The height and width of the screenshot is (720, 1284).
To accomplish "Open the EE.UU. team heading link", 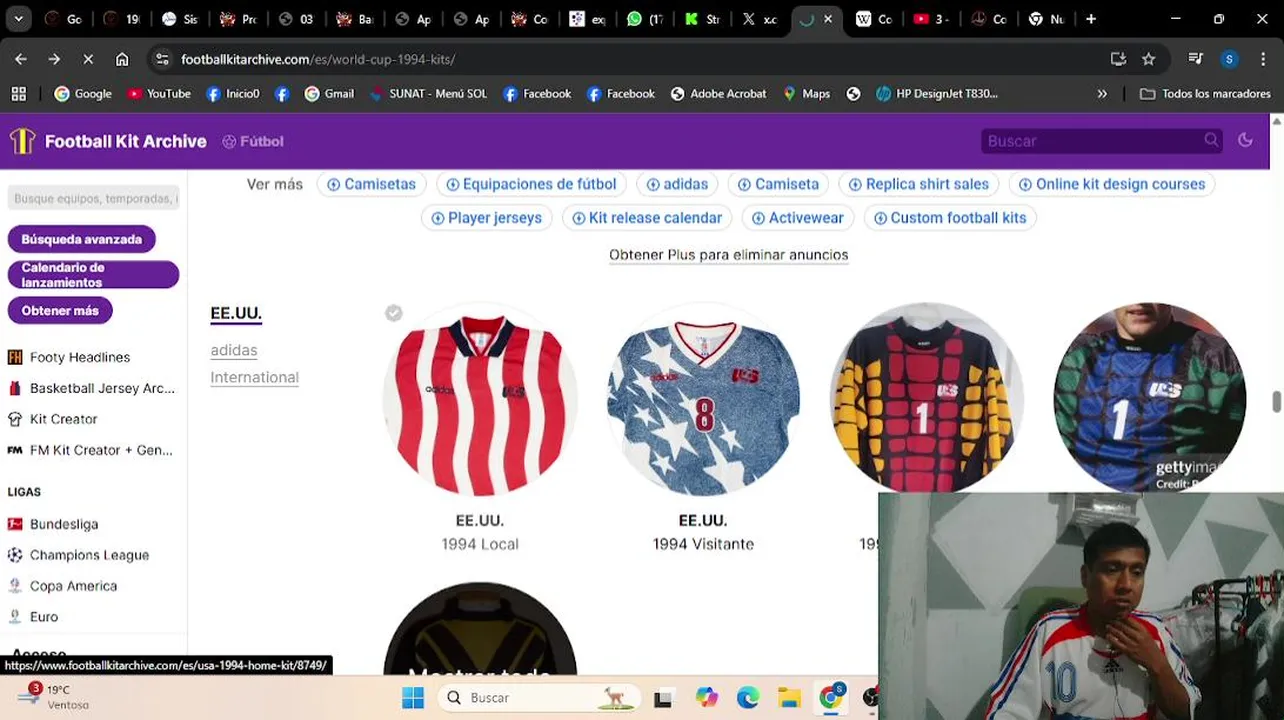I will (x=236, y=313).
